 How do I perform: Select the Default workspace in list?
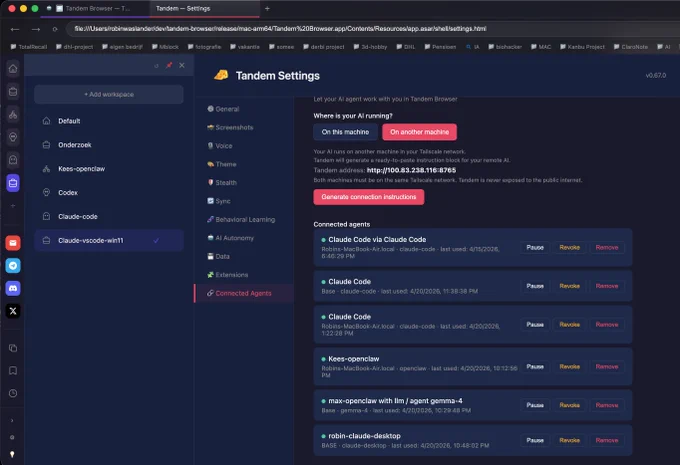tap(109, 121)
